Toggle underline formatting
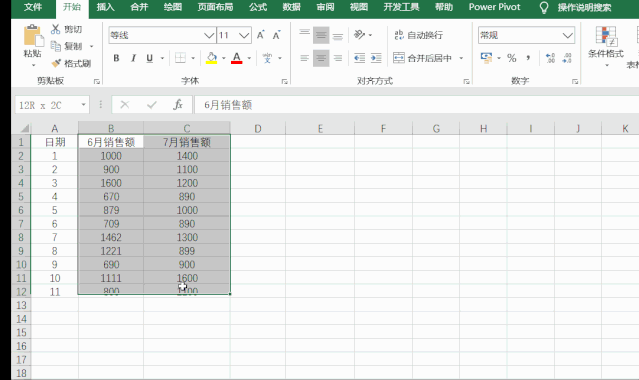 [x=150, y=58]
